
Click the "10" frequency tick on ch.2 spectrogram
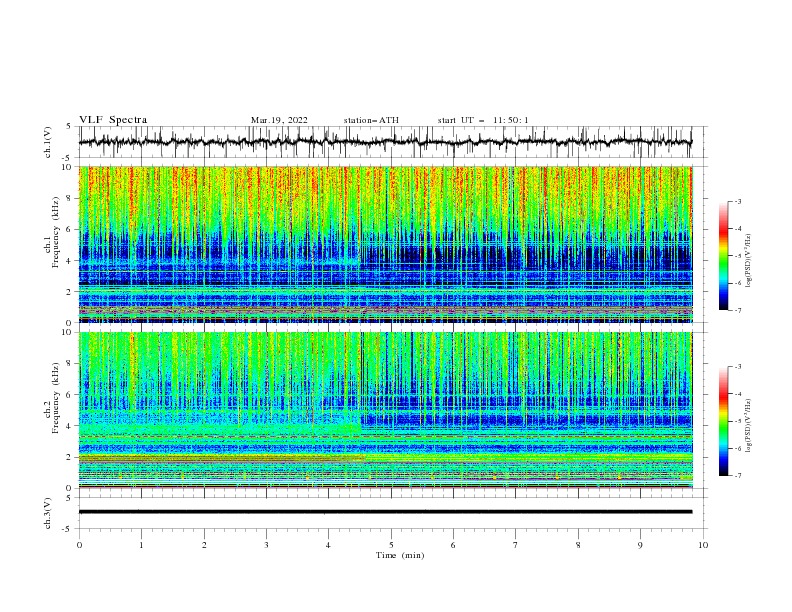pyautogui.click(x=68, y=332)
